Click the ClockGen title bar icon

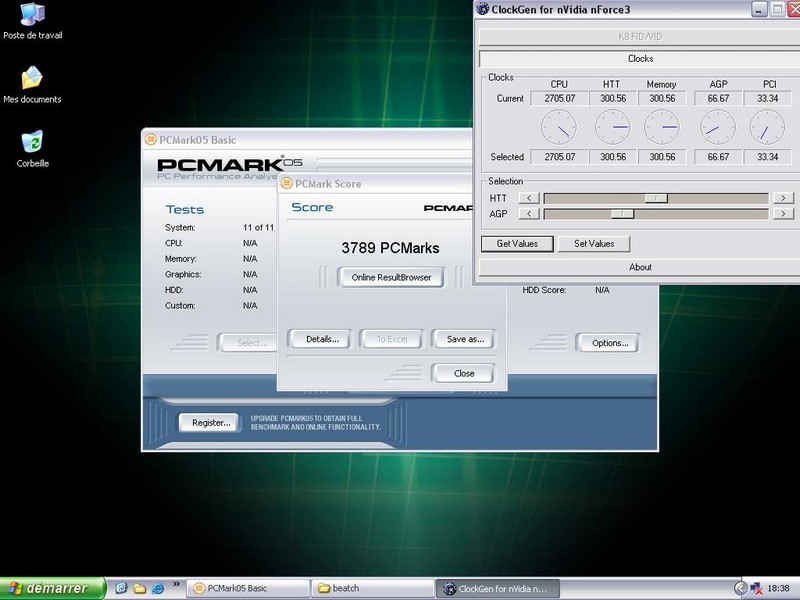pos(482,9)
